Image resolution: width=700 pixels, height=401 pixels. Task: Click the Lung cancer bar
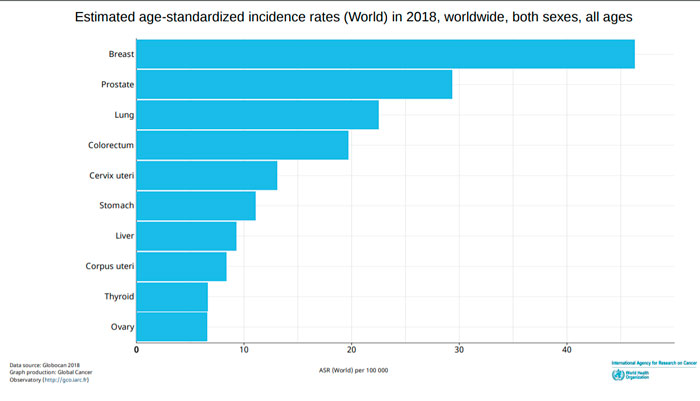(258, 115)
